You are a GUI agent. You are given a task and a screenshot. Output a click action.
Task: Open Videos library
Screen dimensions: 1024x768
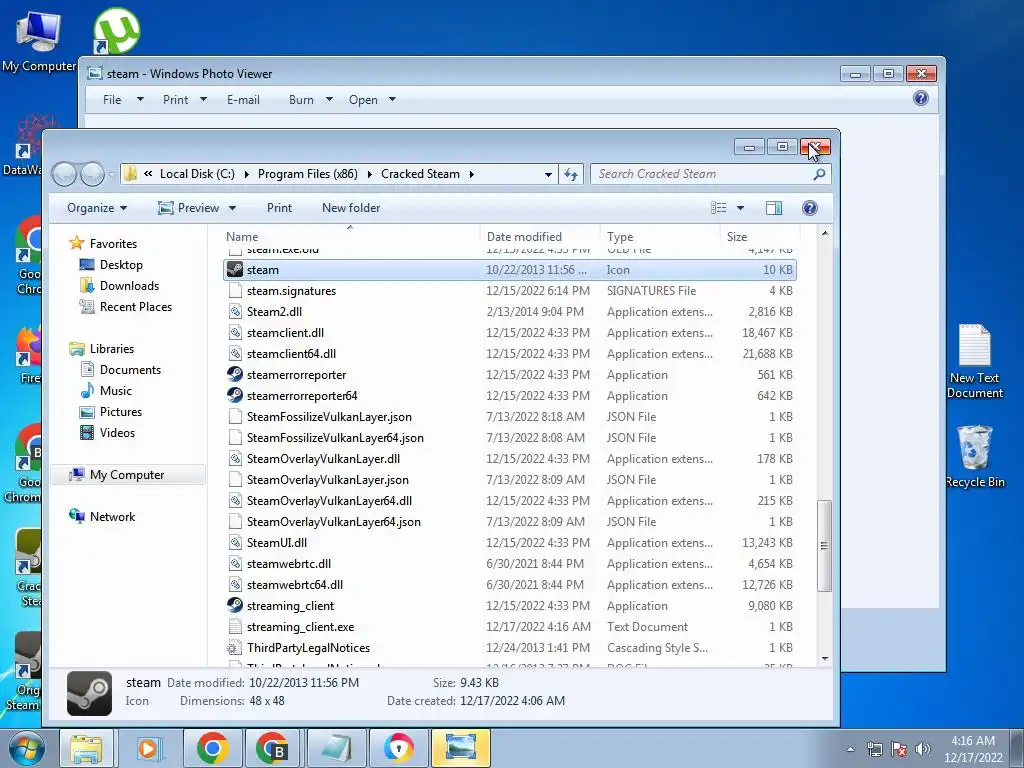pos(108,433)
